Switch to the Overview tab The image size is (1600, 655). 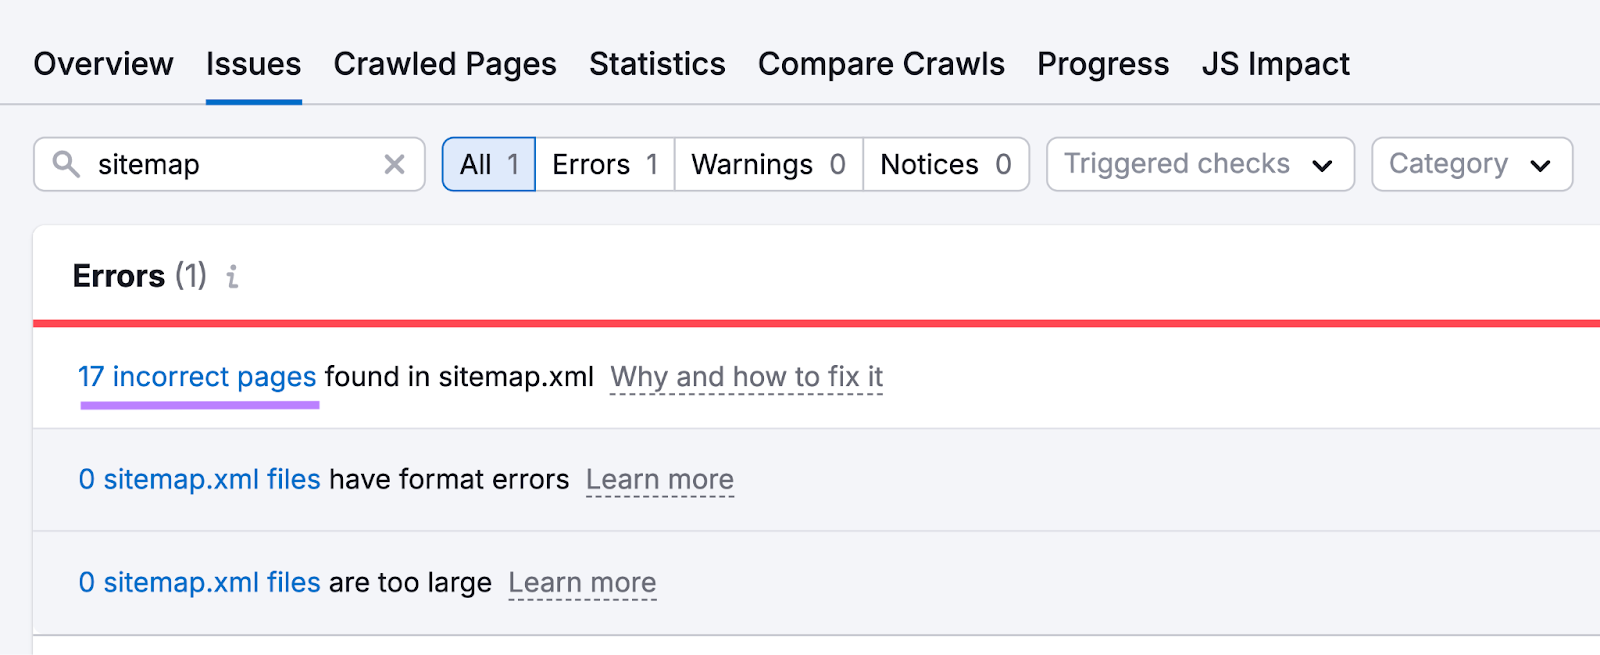[103, 64]
